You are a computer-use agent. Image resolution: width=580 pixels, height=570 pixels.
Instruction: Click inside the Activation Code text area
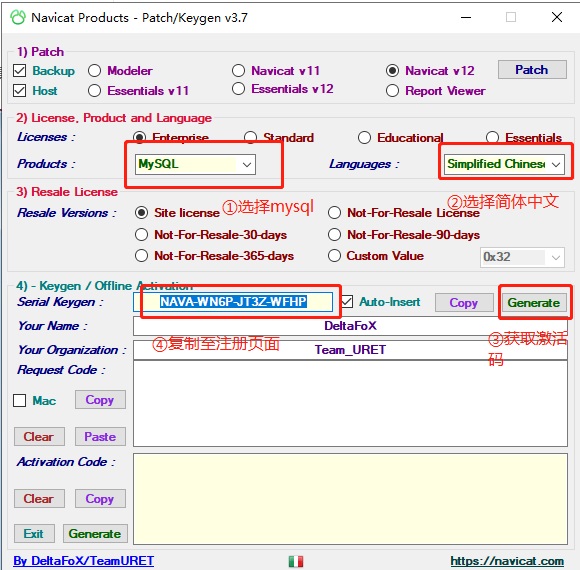click(350, 499)
